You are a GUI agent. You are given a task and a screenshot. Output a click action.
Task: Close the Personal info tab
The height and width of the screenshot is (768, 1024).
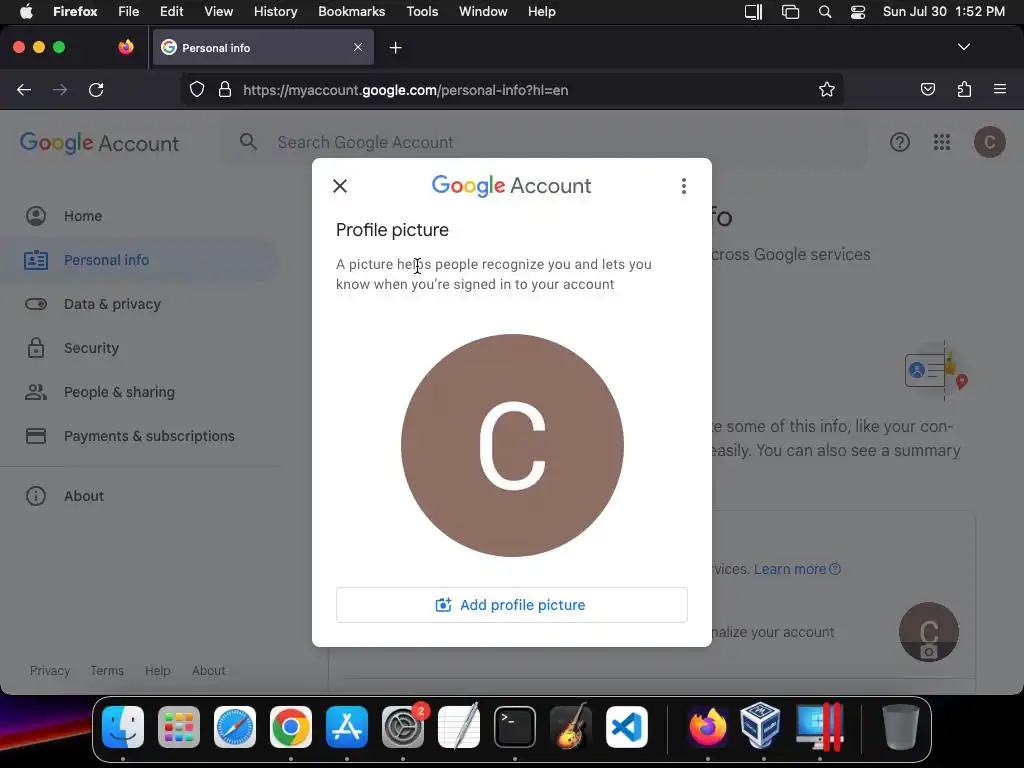click(358, 47)
